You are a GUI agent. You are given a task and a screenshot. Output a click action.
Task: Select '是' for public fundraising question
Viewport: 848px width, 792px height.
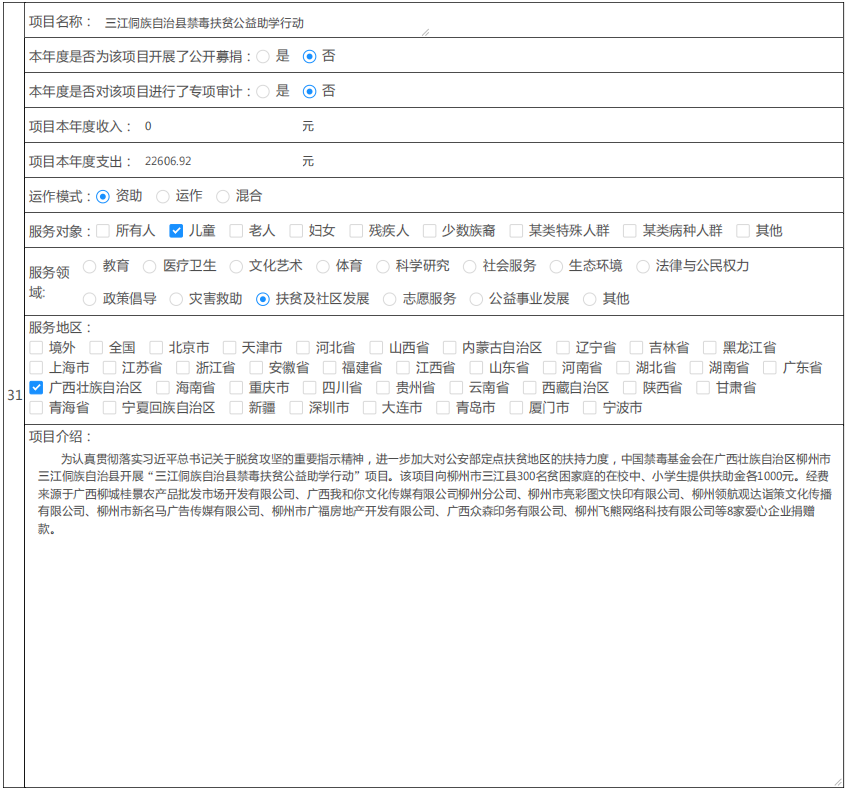pos(263,57)
